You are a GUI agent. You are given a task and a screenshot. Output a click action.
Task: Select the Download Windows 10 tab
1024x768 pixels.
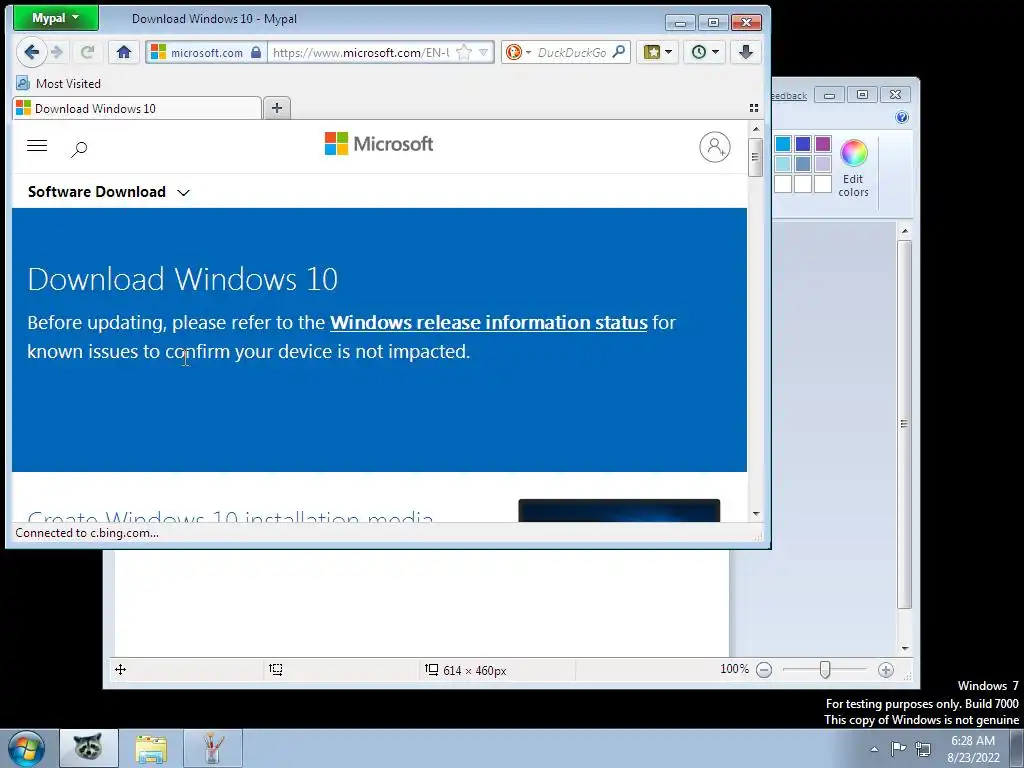pyautogui.click(x=136, y=108)
